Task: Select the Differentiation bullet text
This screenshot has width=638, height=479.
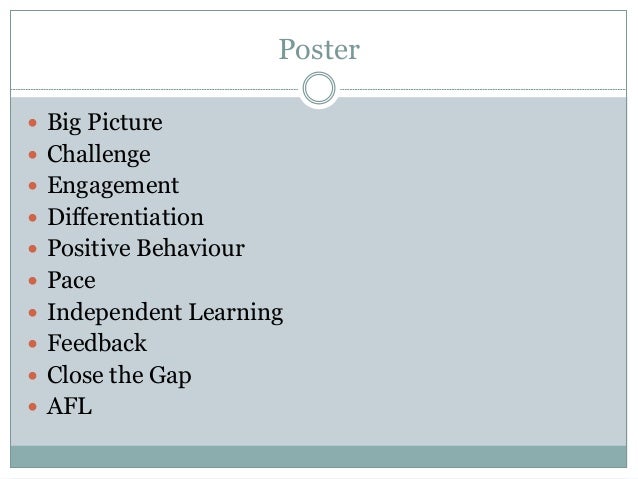Action: coord(125,217)
